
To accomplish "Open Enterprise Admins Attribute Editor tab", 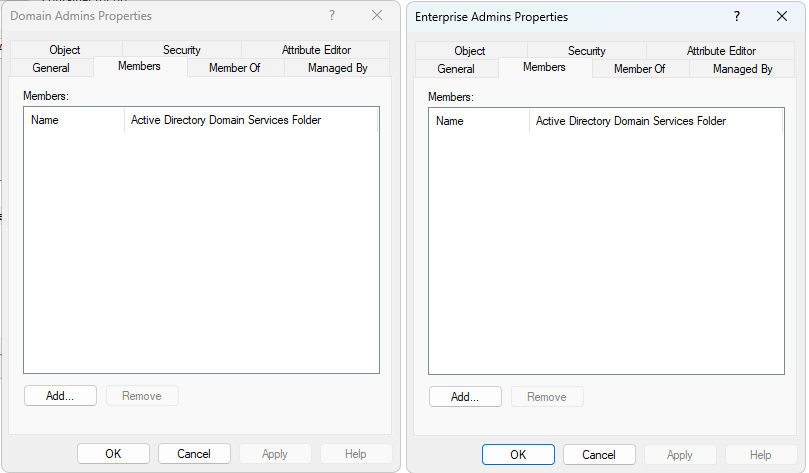I will click(x=721, y=51).
